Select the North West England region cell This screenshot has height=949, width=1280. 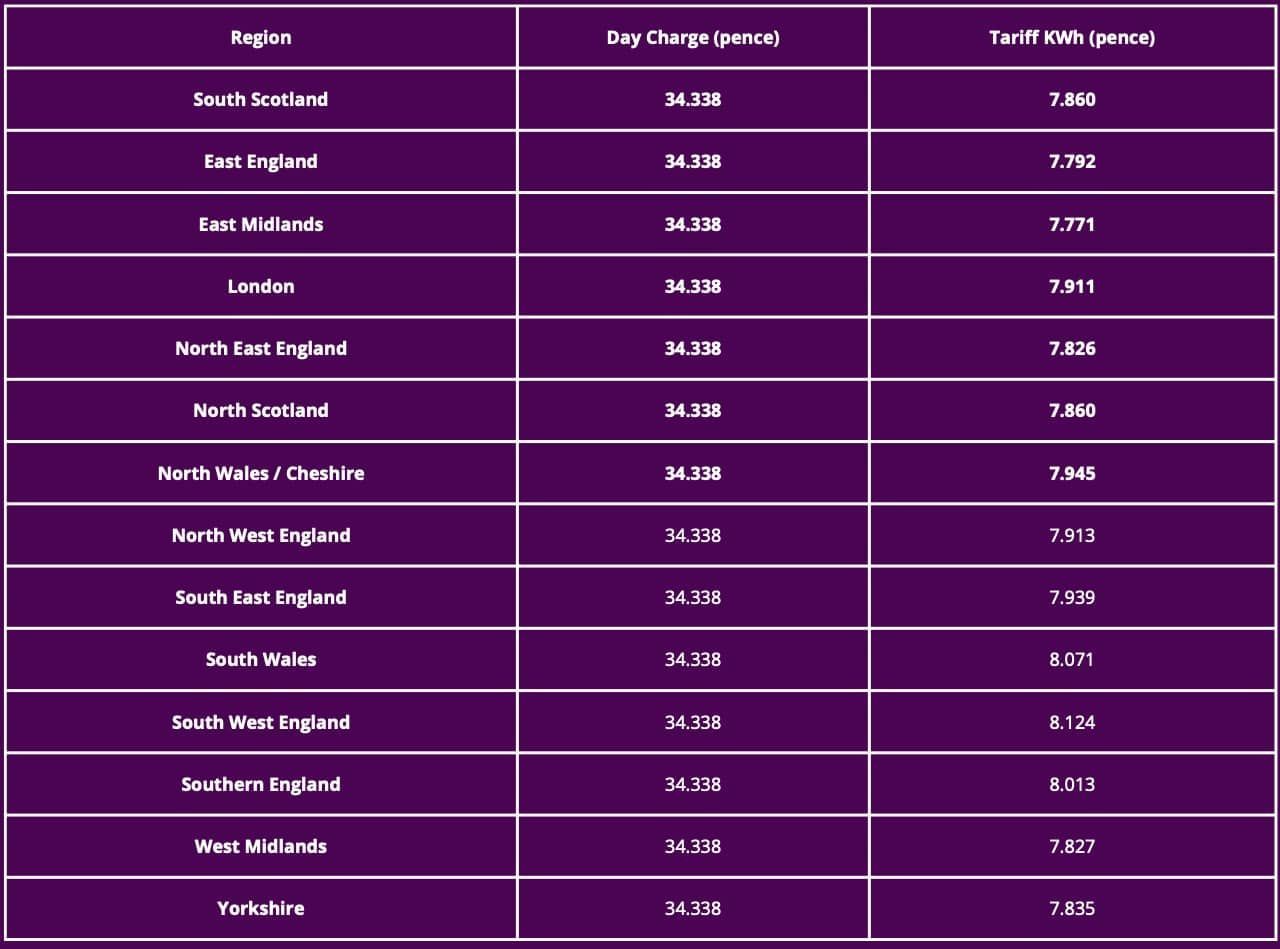pos(261,536)
